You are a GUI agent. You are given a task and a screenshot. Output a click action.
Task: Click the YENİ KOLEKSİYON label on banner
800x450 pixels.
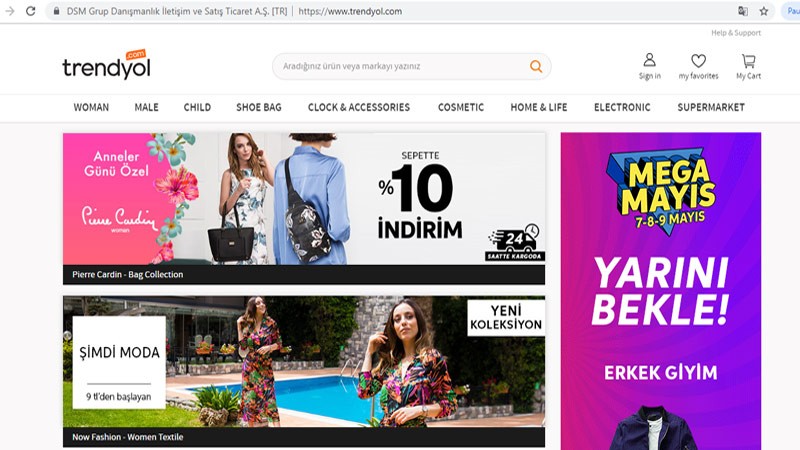click(506, 318)
